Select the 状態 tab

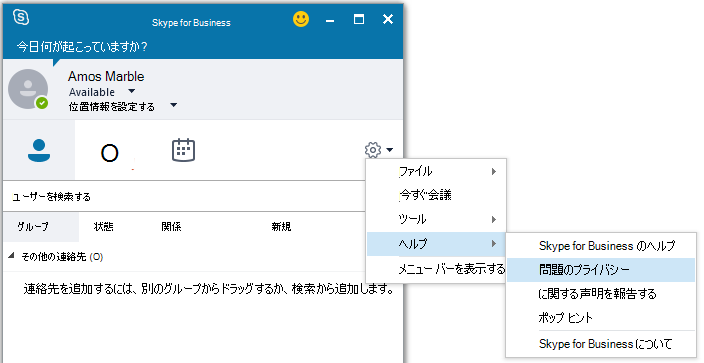103,226
